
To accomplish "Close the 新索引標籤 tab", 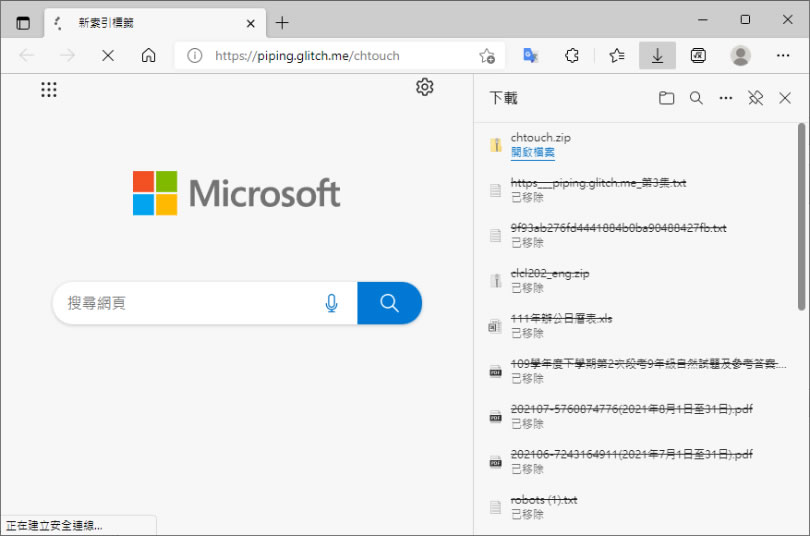I will [251, 23].
